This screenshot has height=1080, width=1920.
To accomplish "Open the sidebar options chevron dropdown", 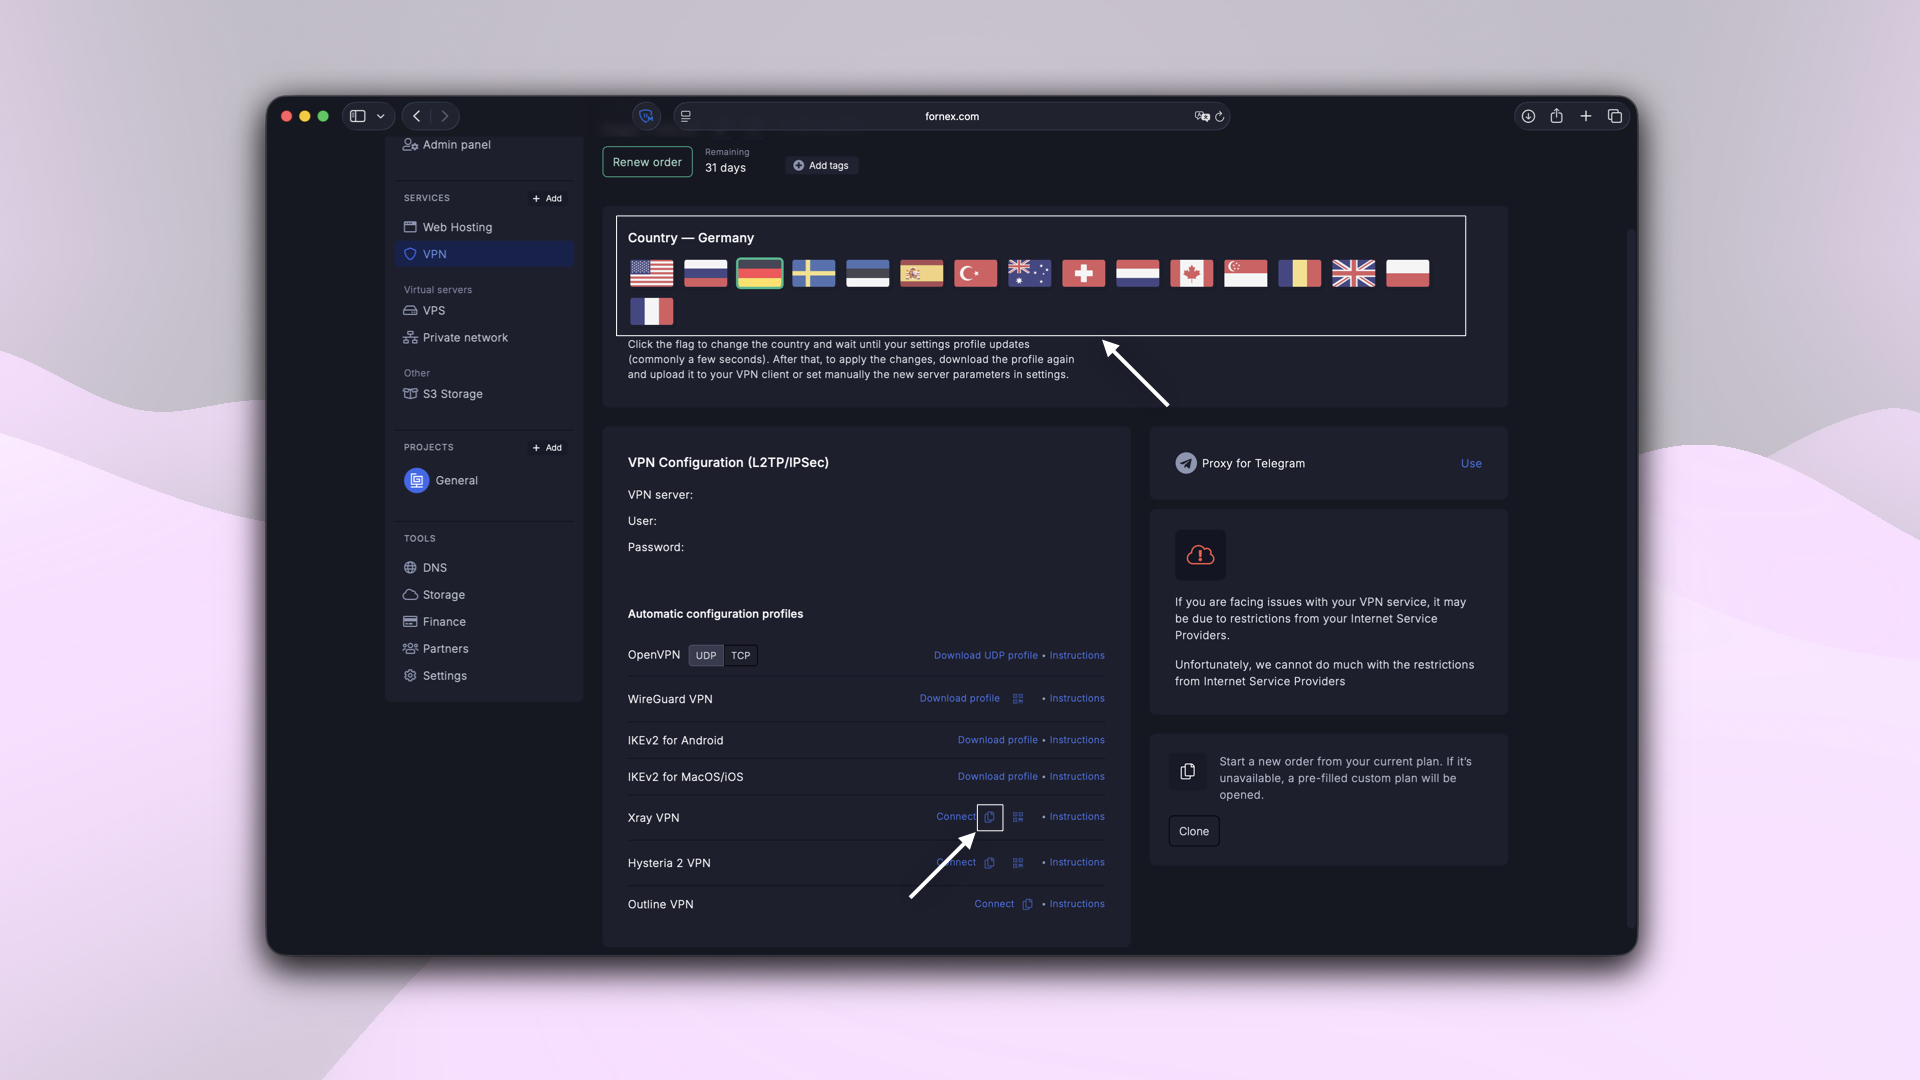I will tap(380, 116).
